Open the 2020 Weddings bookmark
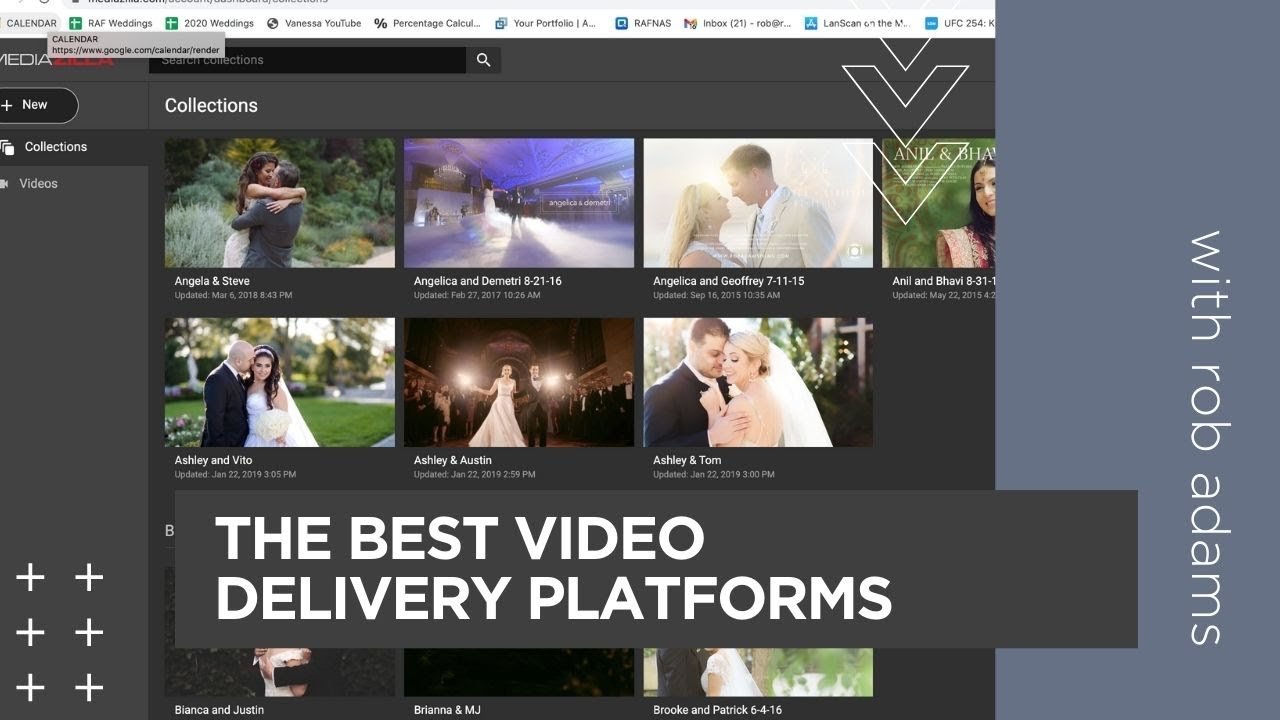1280x720 pixels. [x=209, y=23]
